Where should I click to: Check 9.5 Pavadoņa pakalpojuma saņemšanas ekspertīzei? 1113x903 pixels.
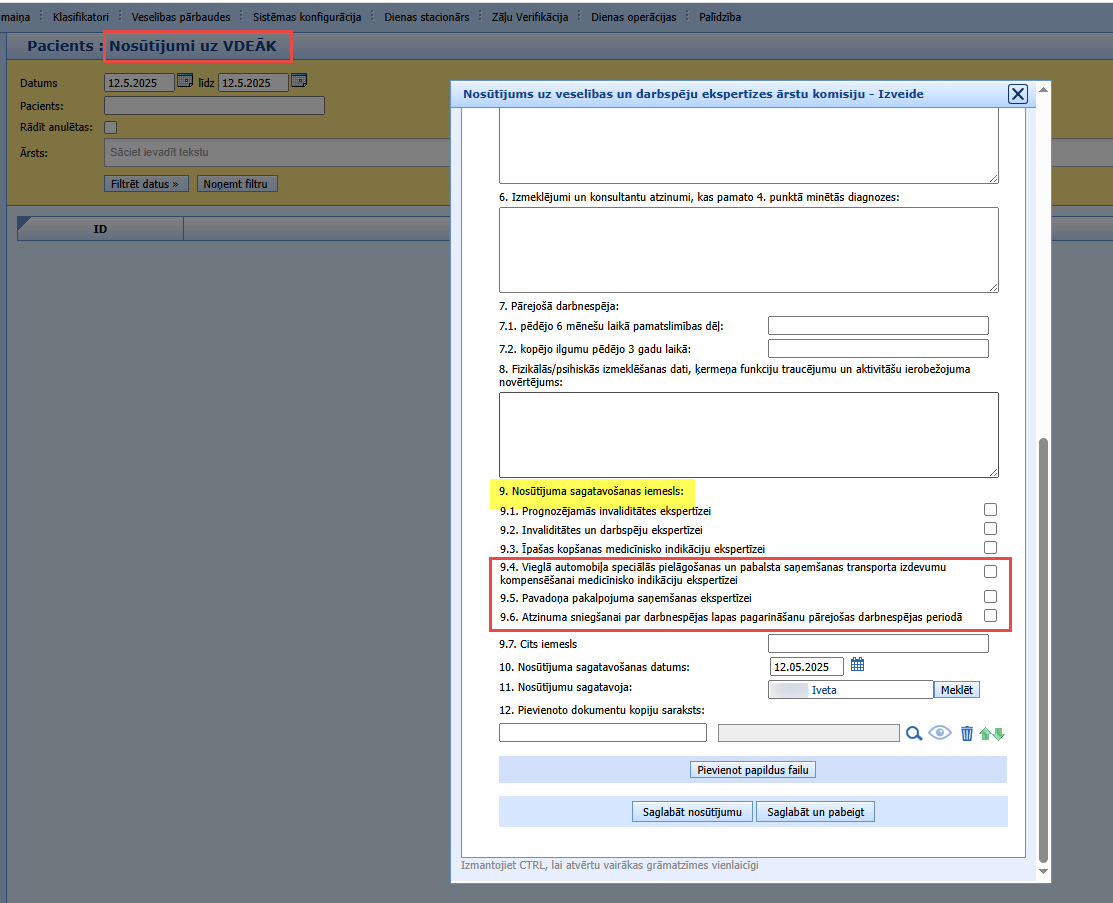[990, 597]
